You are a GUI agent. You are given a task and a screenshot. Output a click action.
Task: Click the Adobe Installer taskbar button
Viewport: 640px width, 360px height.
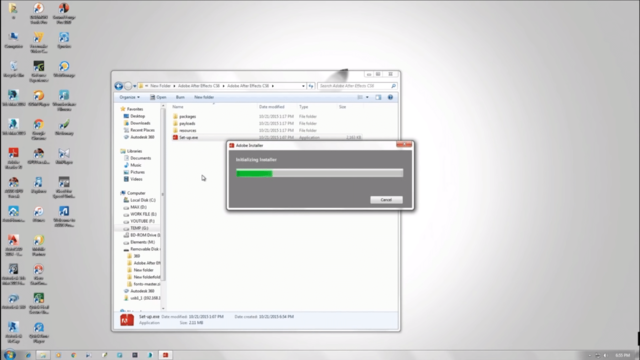(x=165, y=355)
